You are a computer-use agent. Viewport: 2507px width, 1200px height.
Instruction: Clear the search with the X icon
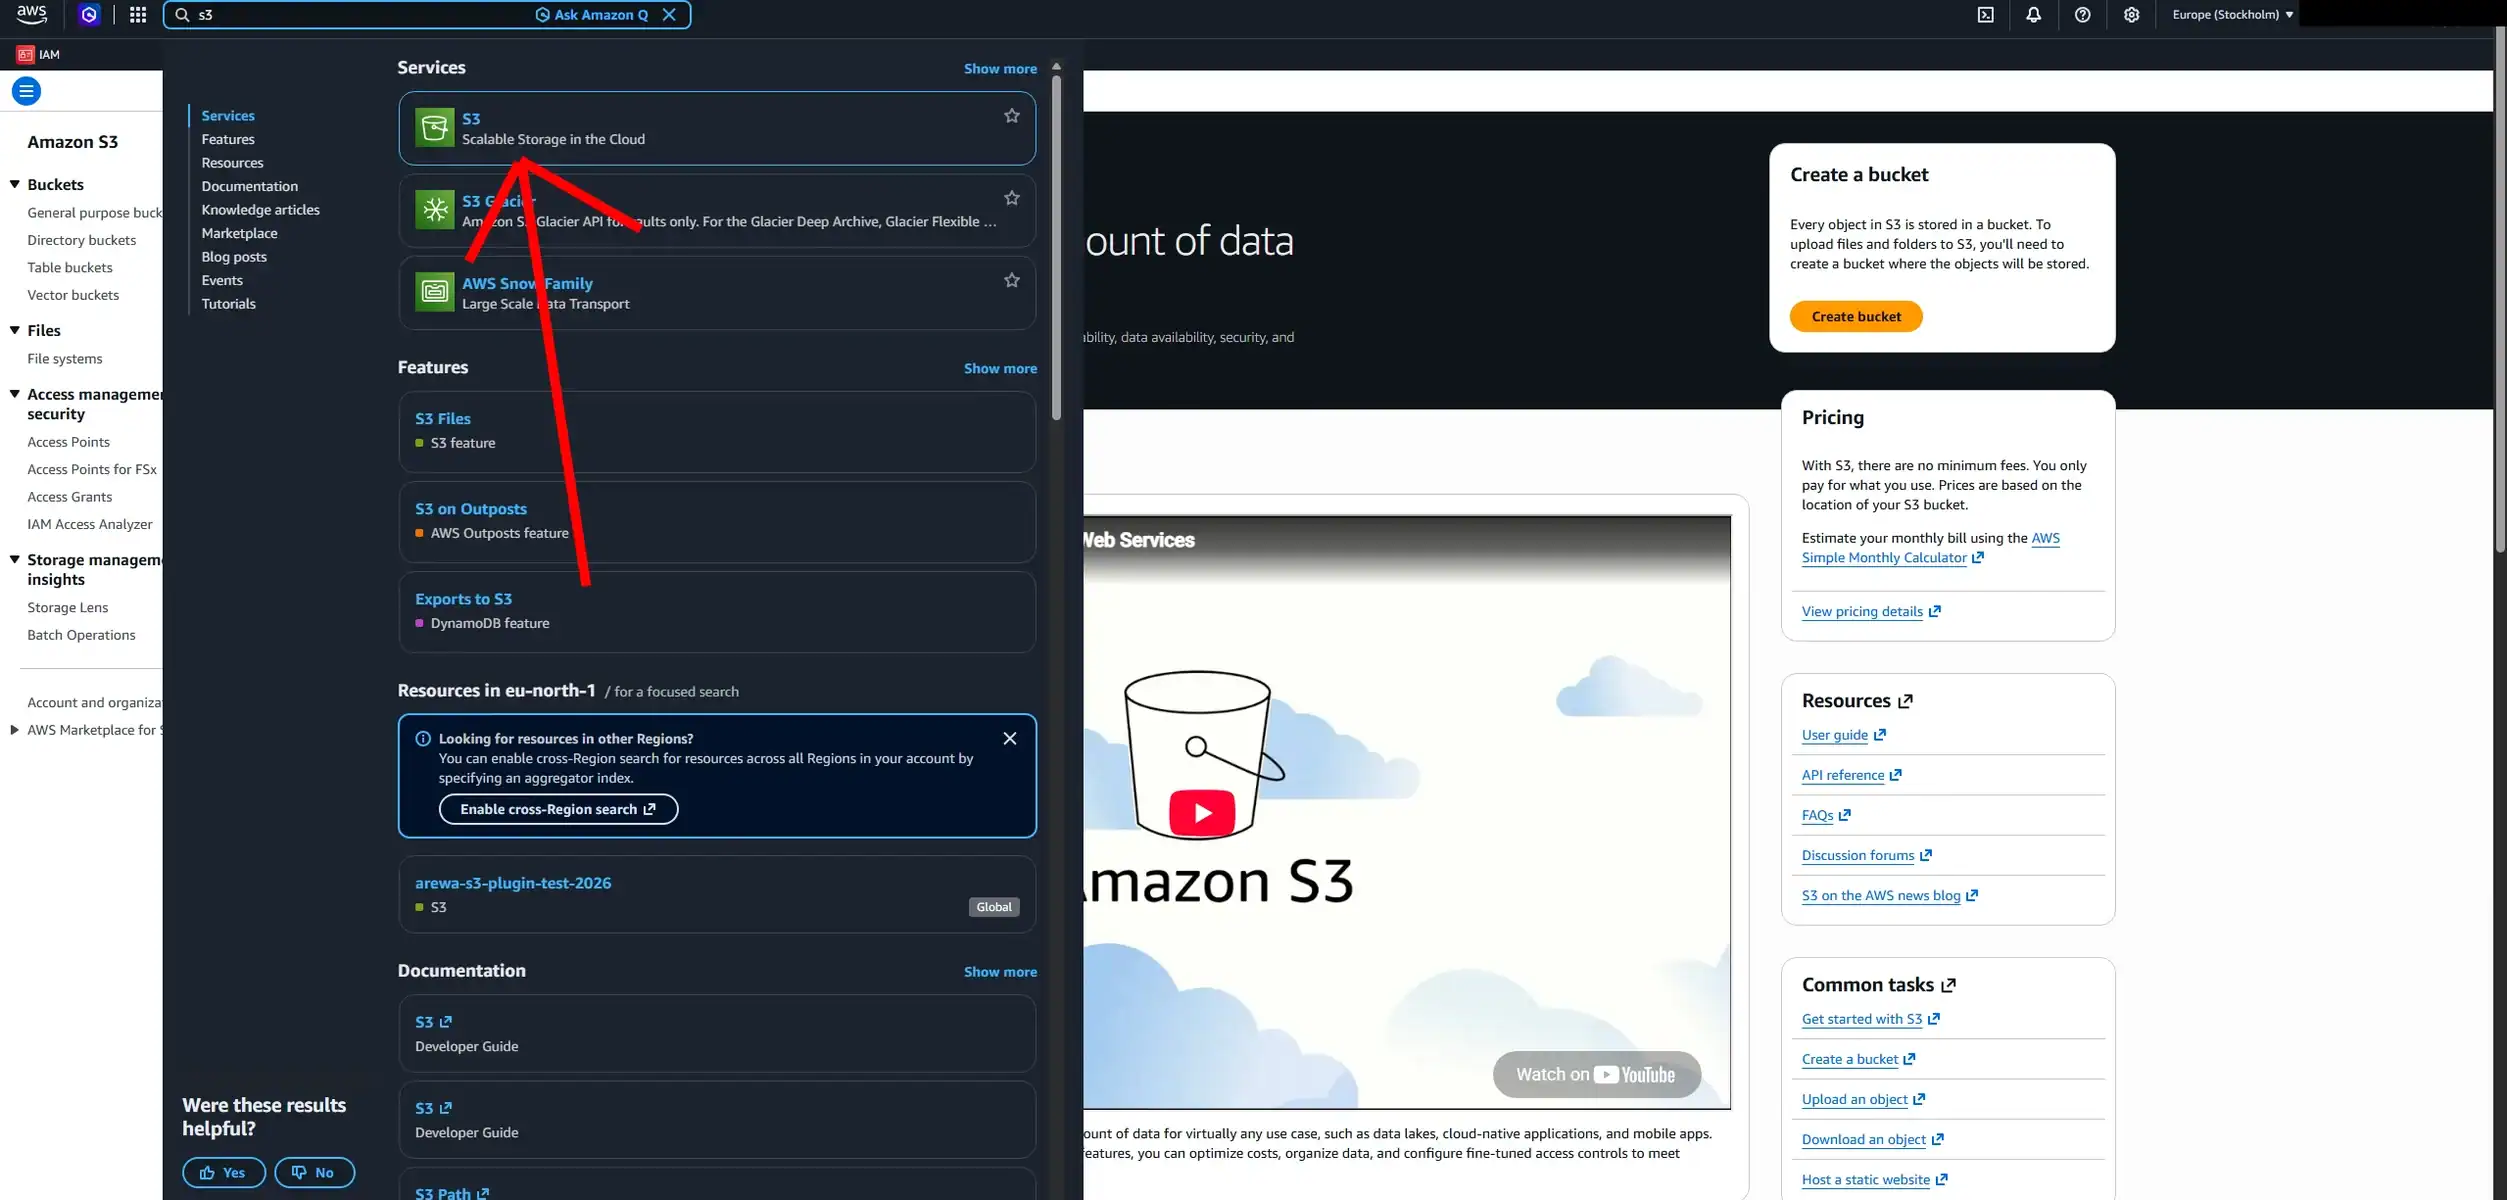point(669,14)
